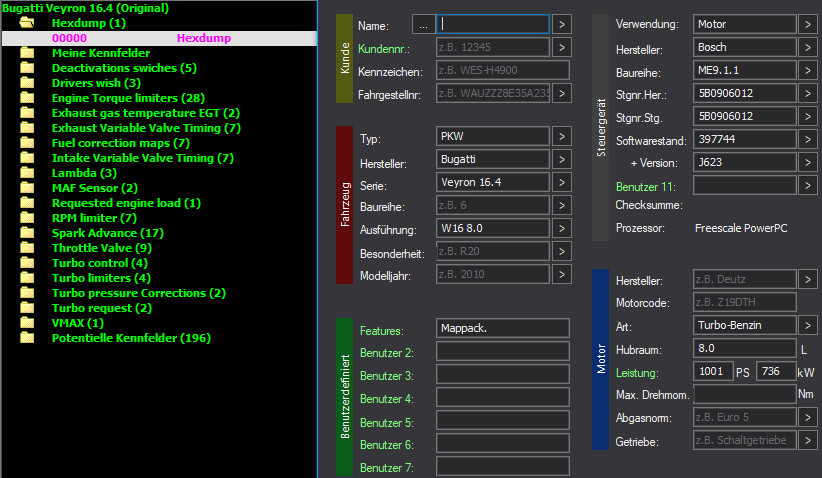Open the Kundennr. arrow button

coord(561,47)
